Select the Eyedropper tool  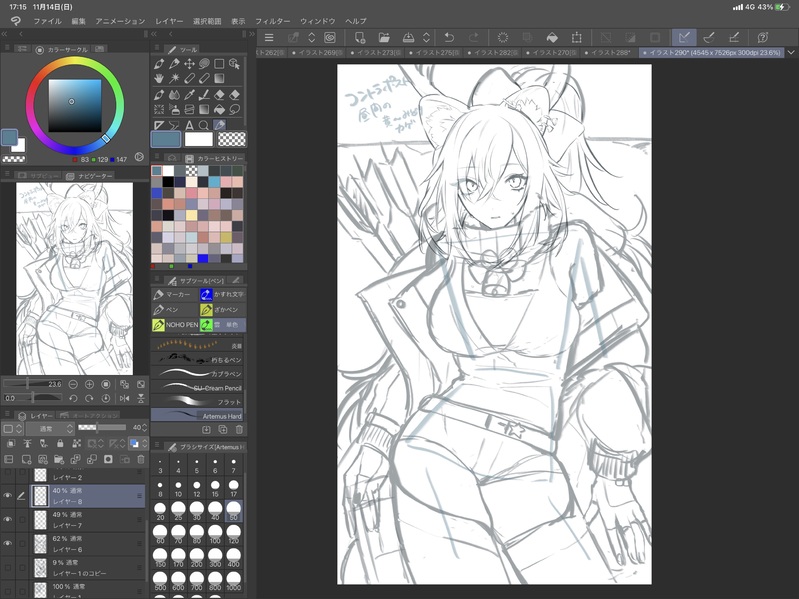tap(189, 95)
